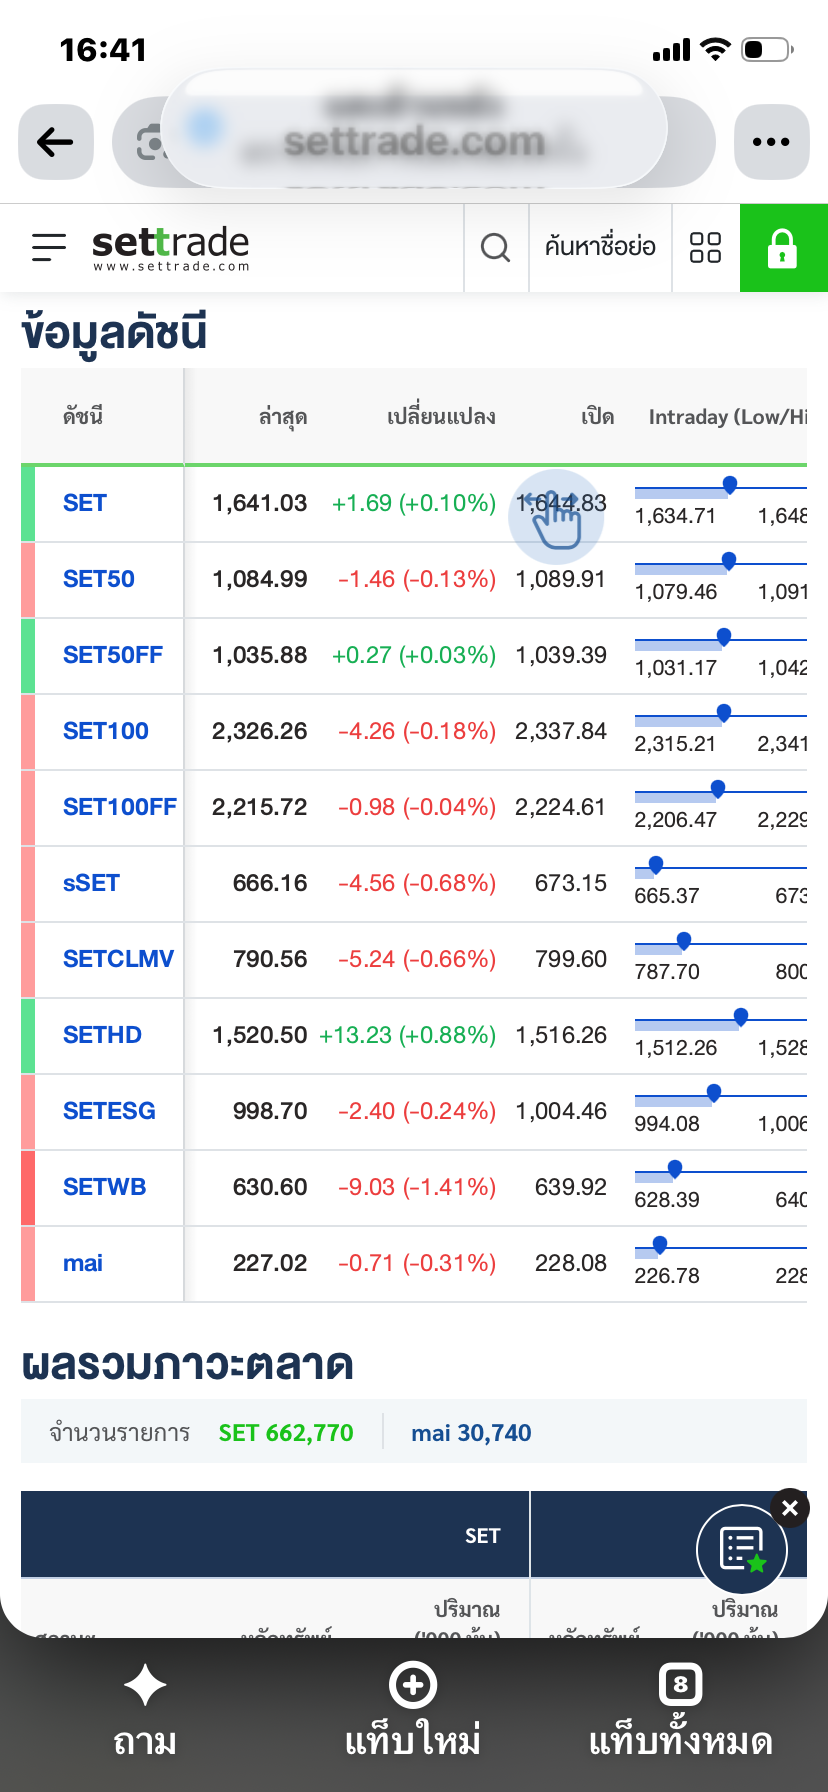
Task: Open the mai index link
Action: pos(83,1263)
